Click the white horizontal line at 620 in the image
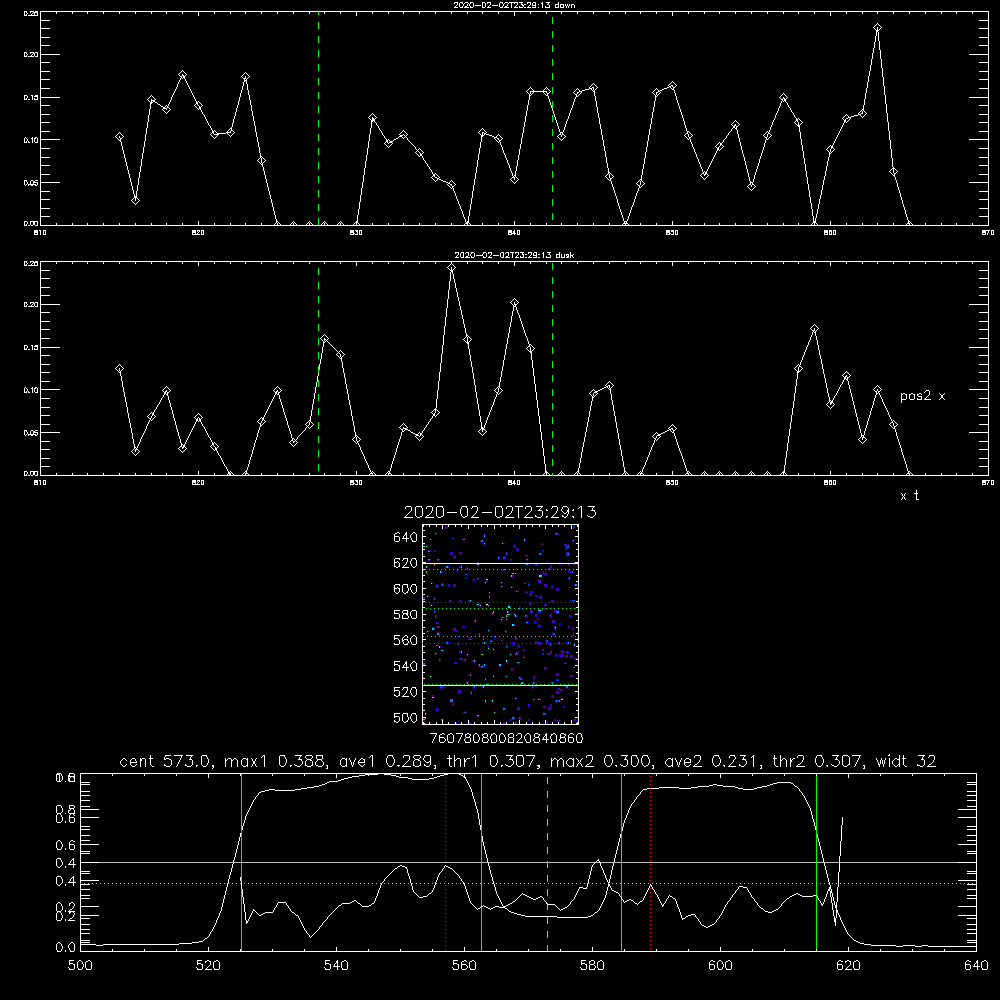 (500, 563)
